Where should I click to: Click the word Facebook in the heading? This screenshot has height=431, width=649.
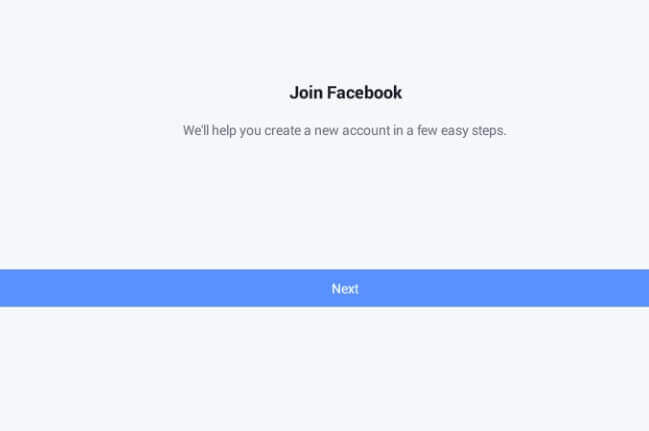click(364, 92)
